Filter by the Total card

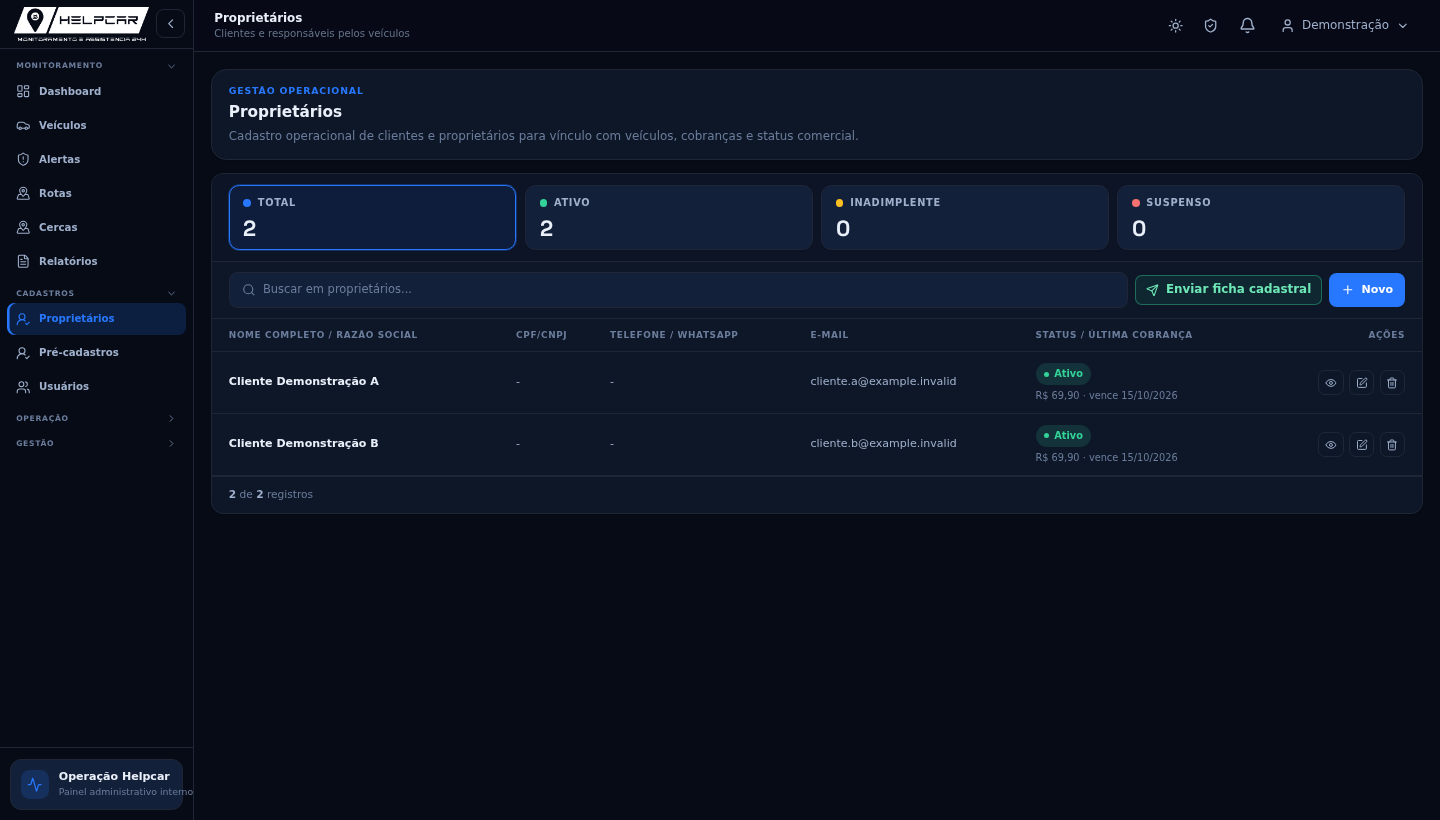[x=372, y=217]
